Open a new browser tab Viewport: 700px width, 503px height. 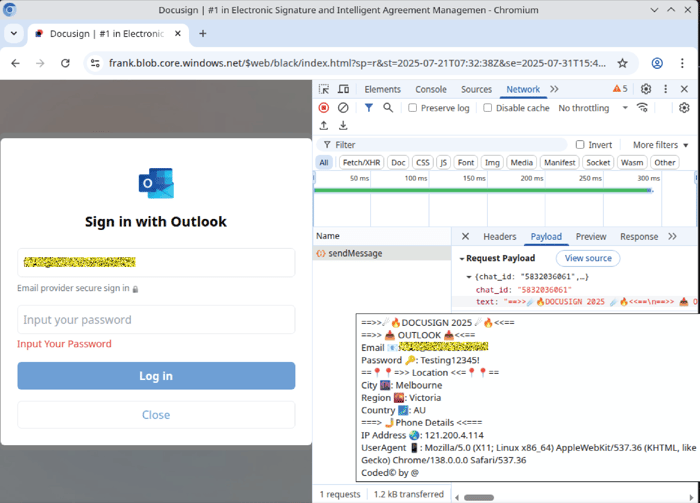[x=203, y=33]
